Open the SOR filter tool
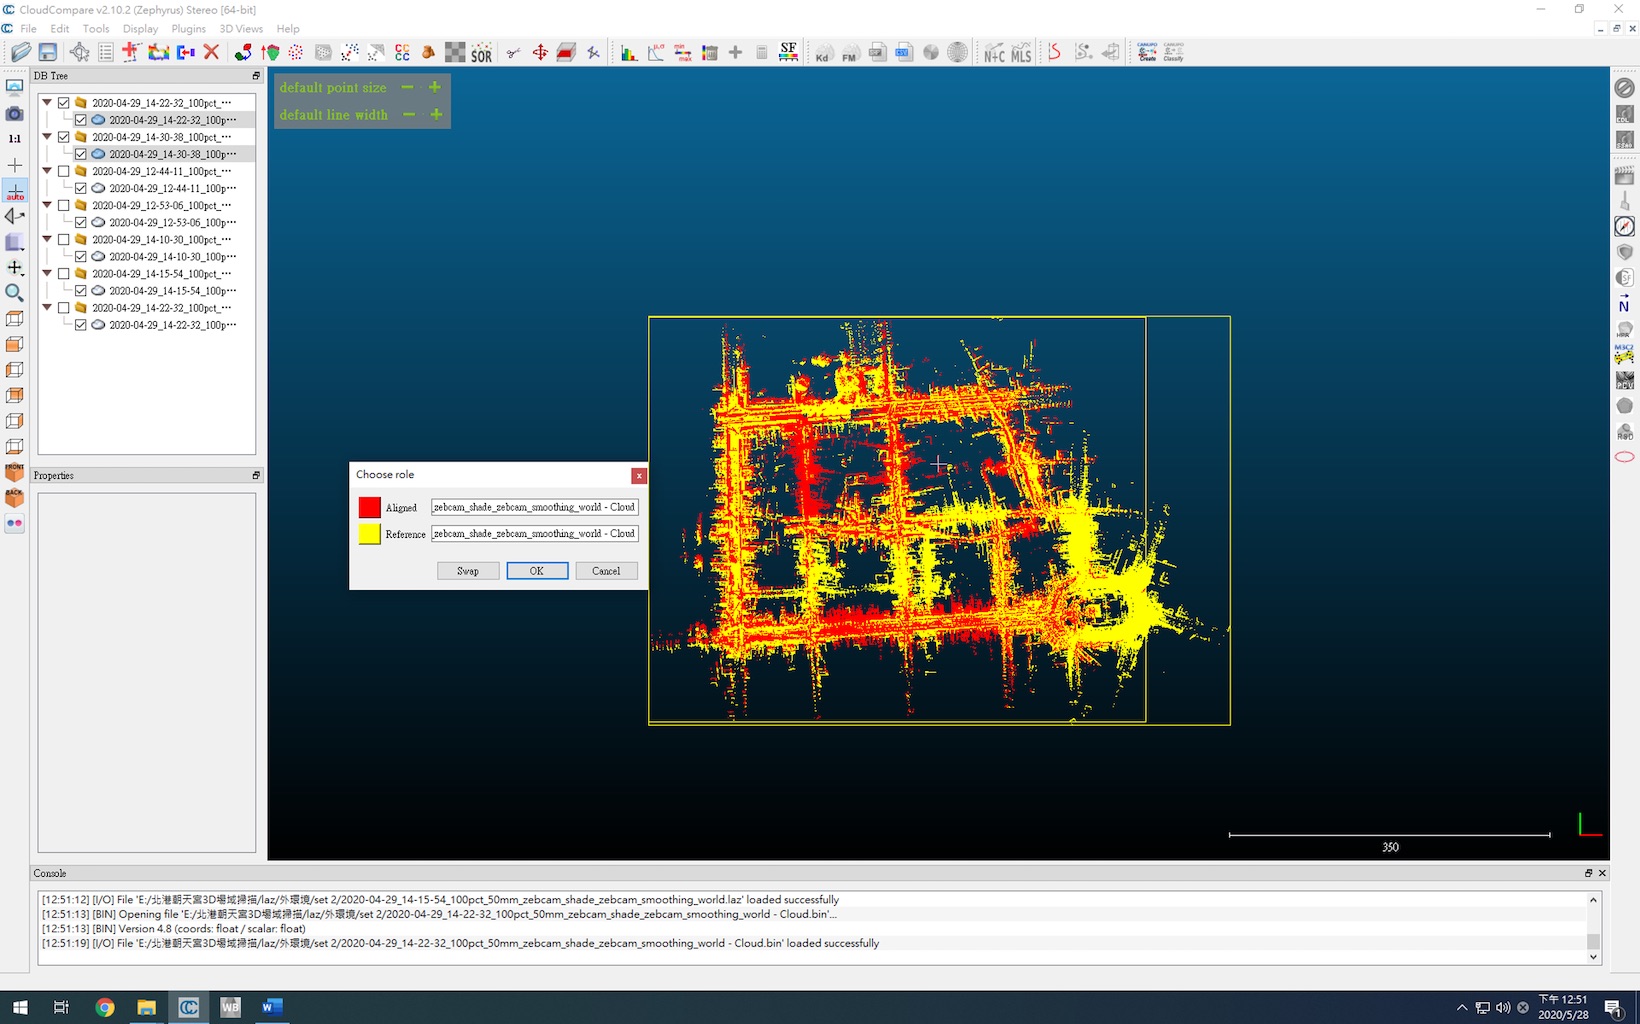The width and height of the screenshot is (1640, 1024). tap(481, 53)
